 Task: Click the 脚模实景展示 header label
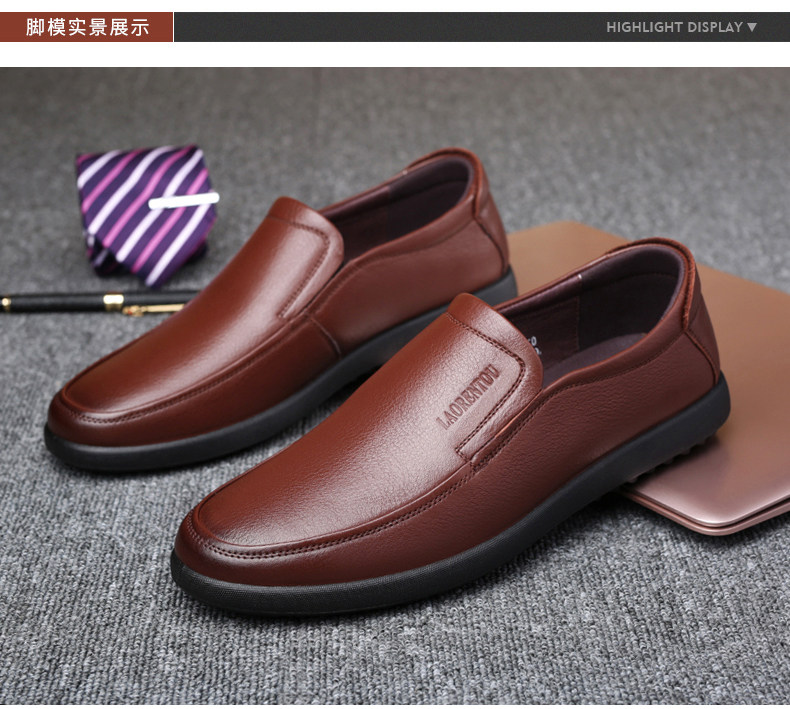87,27
